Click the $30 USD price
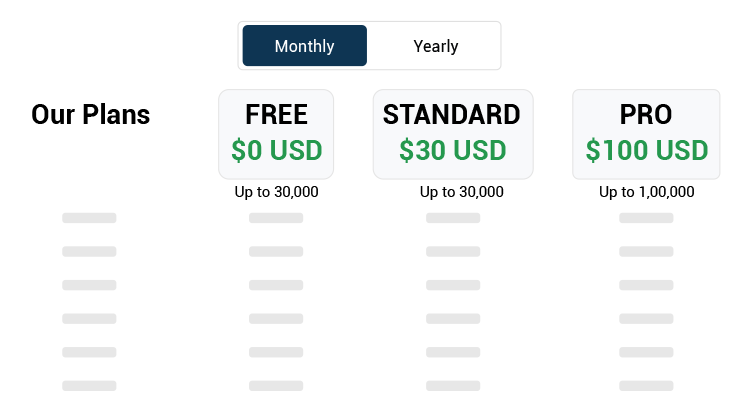This screenshot has height=415, width=739. [452, 150]
